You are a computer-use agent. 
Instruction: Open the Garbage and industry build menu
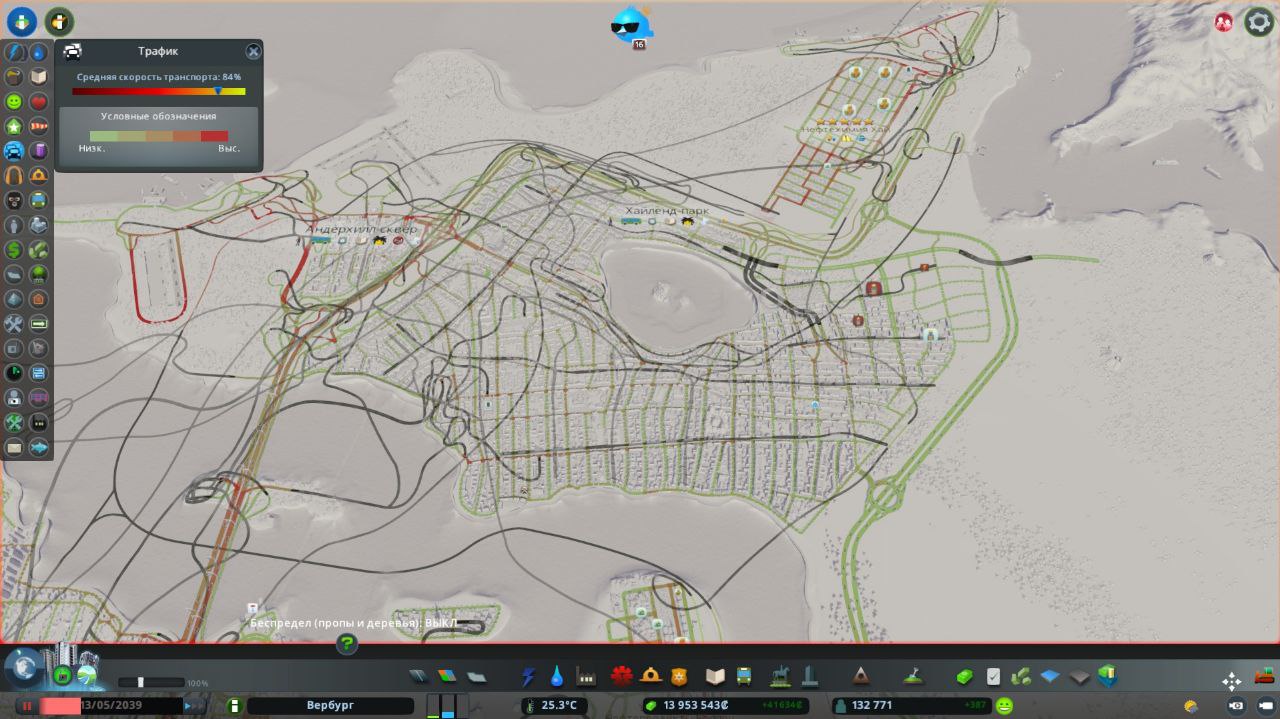tap(586, 677)
